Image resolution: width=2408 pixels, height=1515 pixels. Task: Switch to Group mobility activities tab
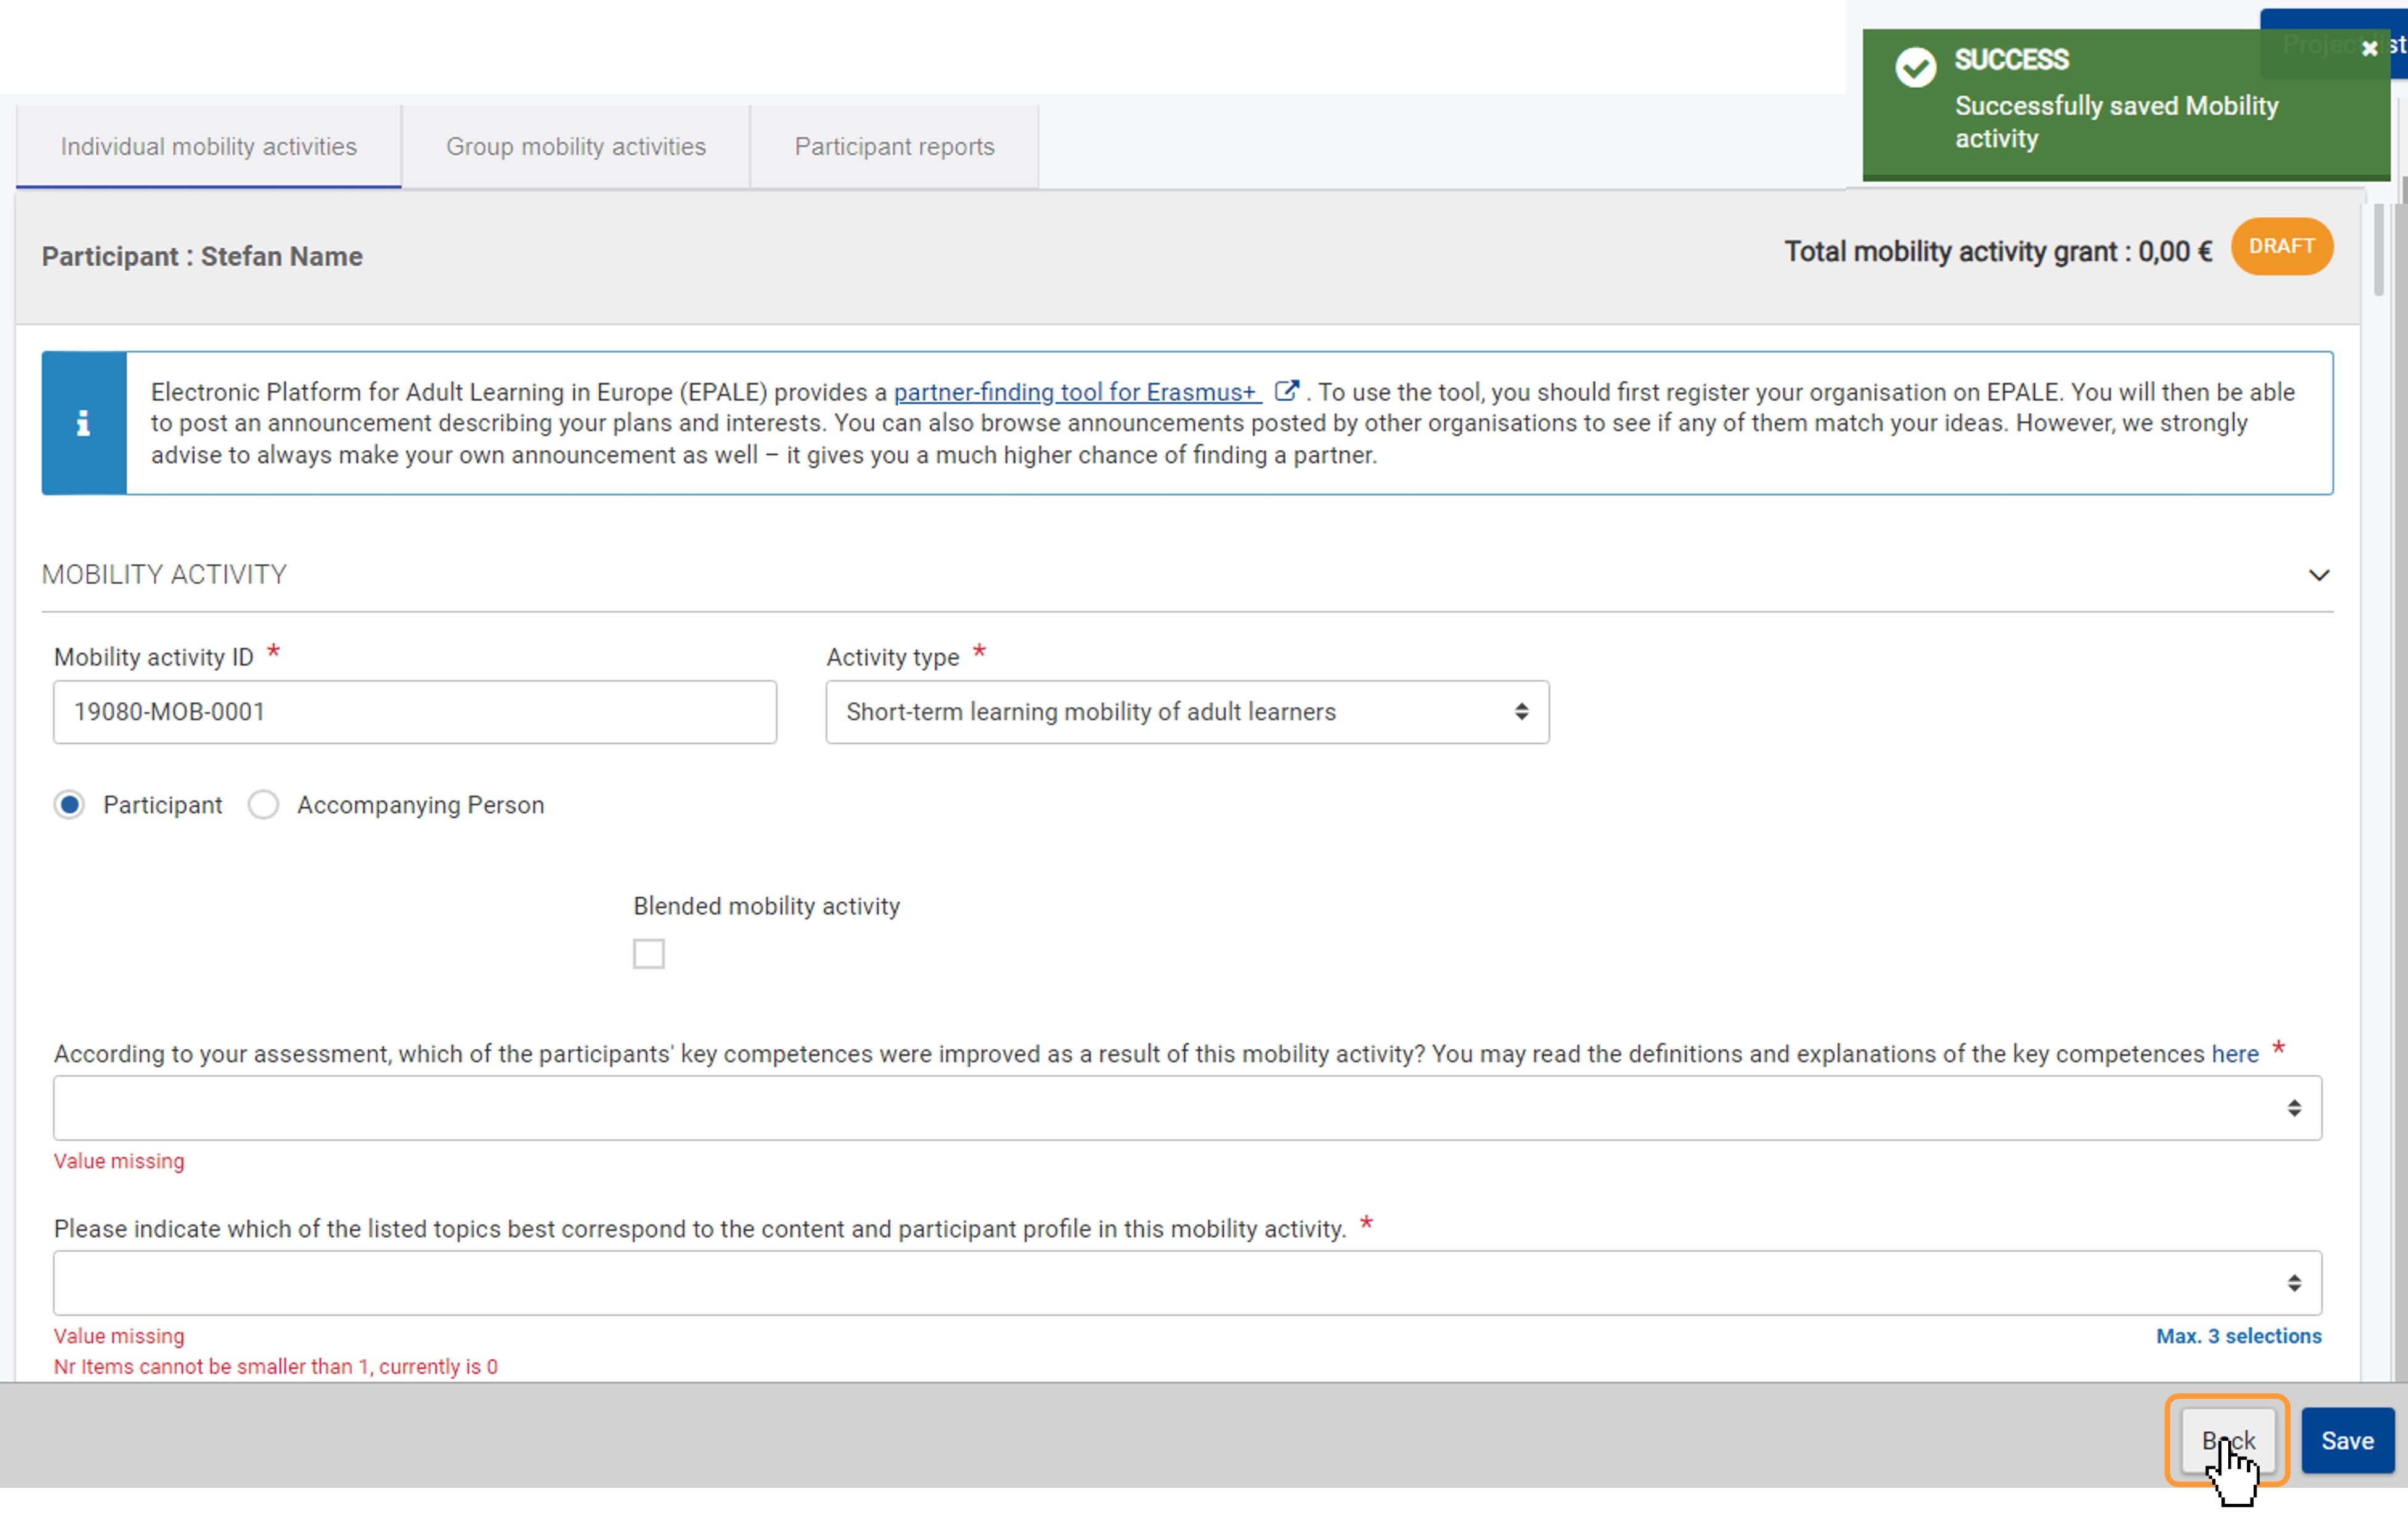click(576, 146)
